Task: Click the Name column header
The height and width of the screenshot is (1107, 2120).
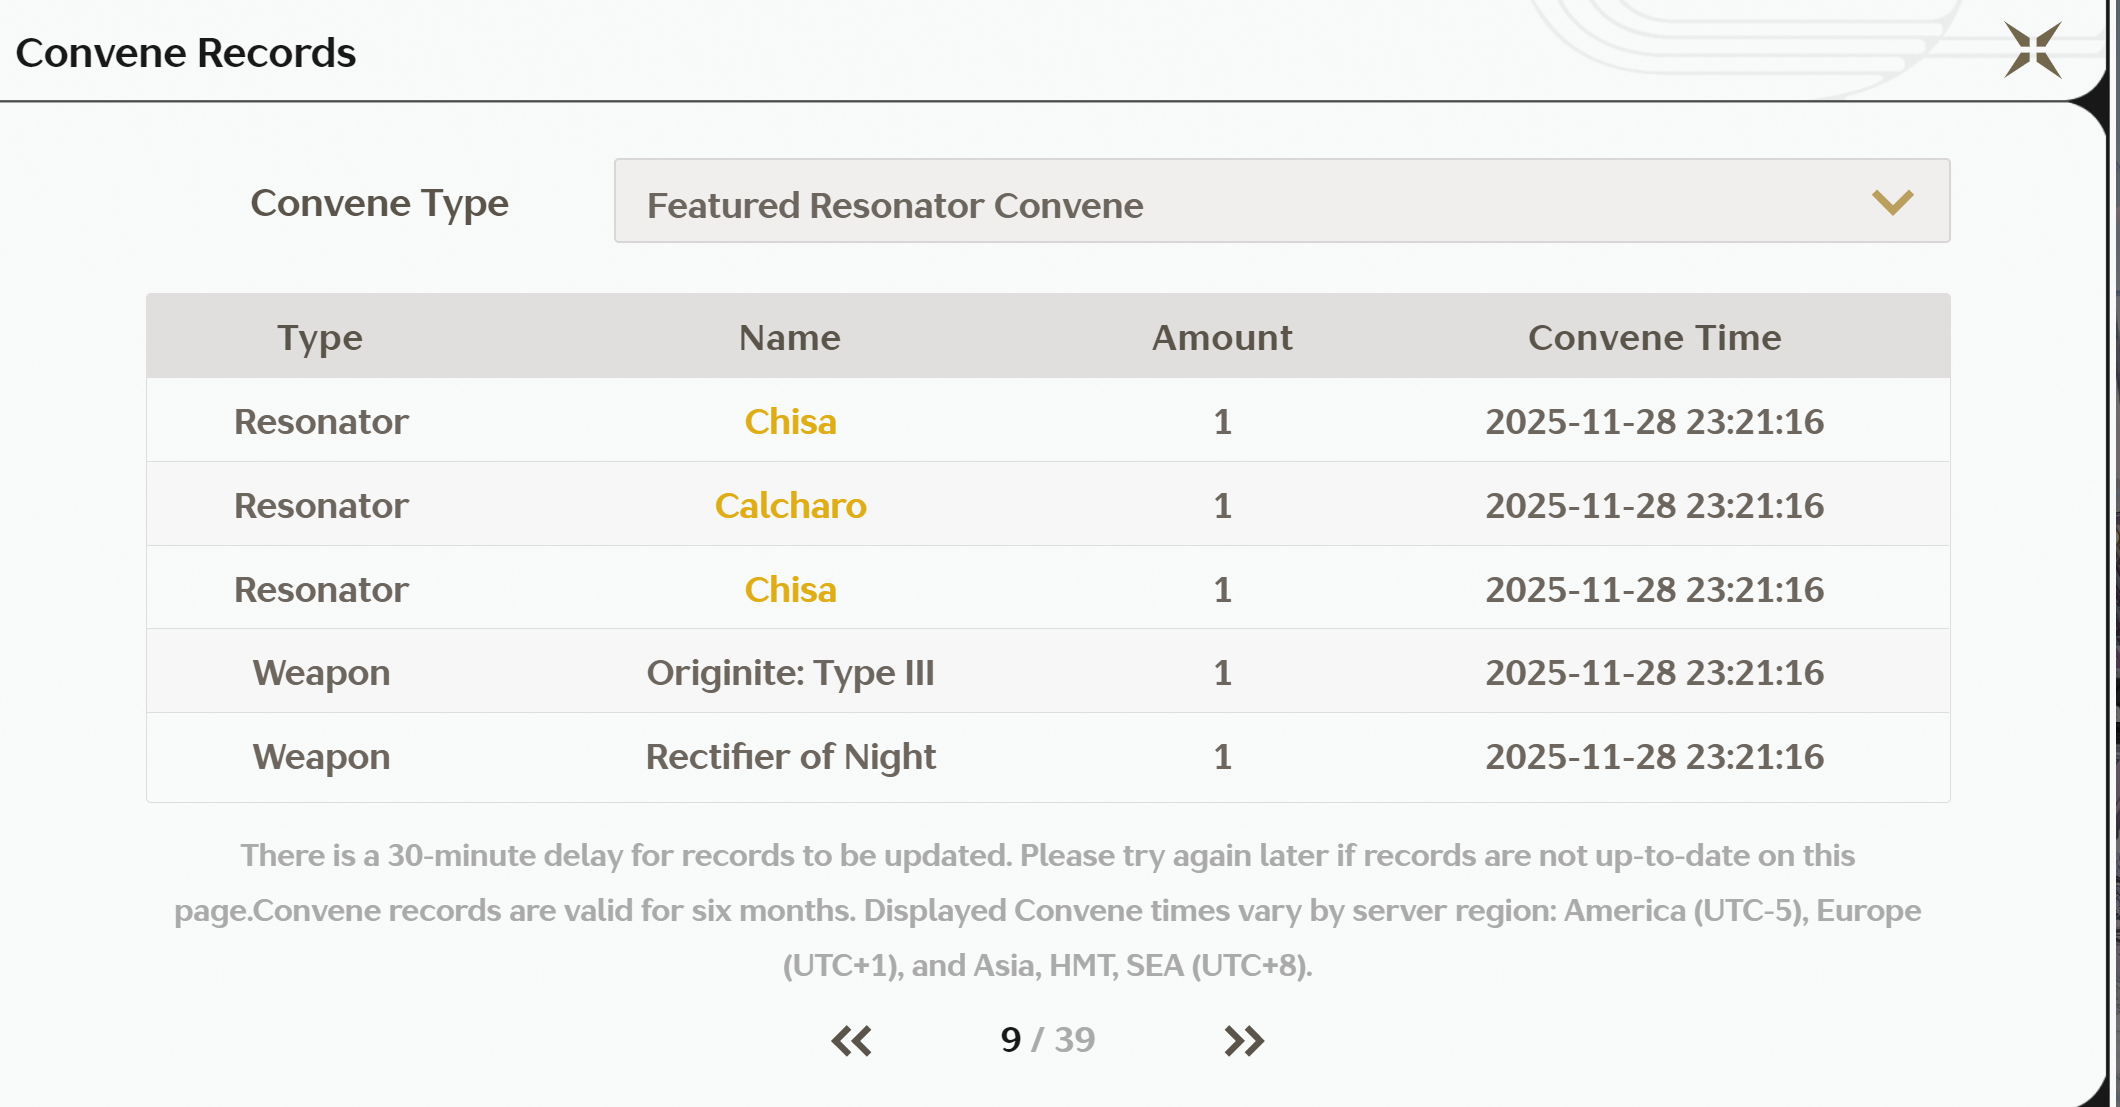Action: point(790,338)
